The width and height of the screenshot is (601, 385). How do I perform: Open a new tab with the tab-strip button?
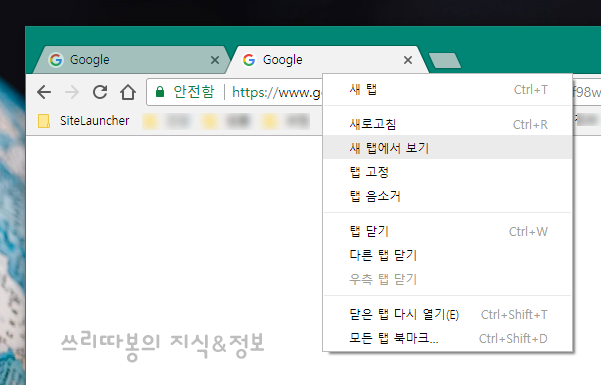(445, 61)
